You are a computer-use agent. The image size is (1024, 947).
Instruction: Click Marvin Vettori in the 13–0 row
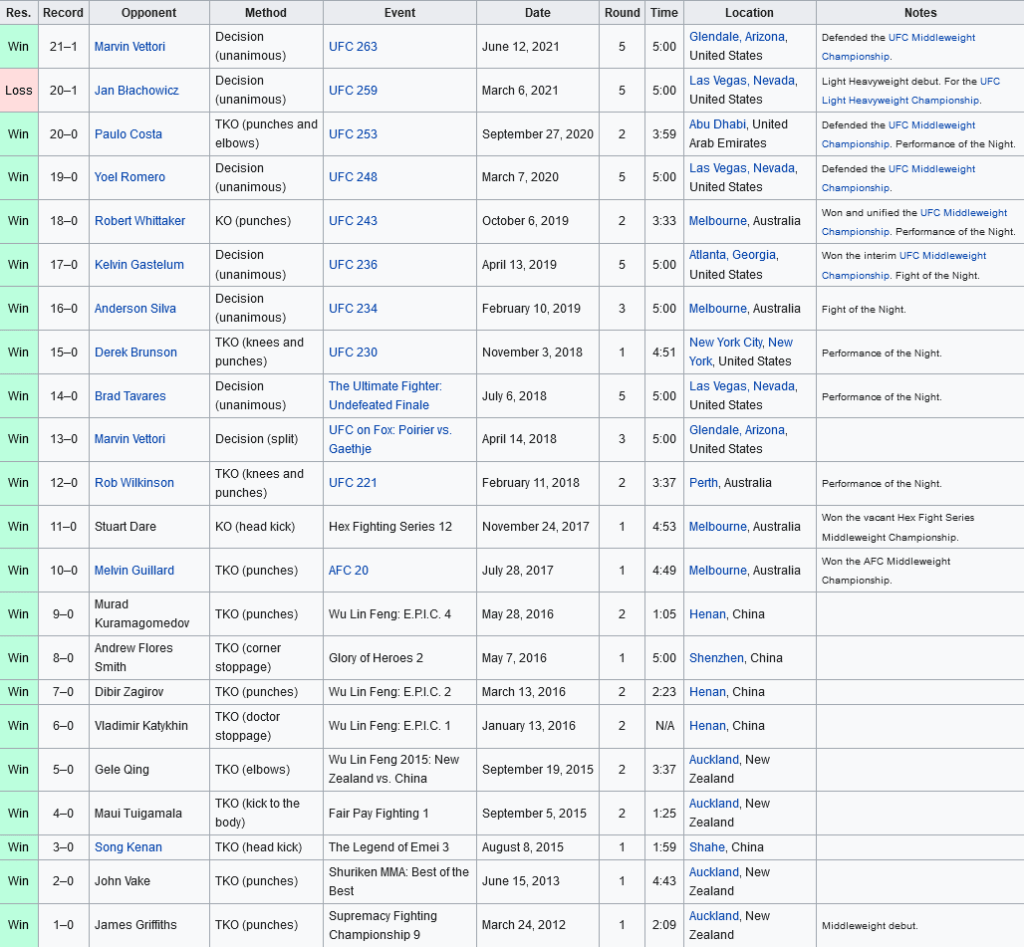point(129,439)
